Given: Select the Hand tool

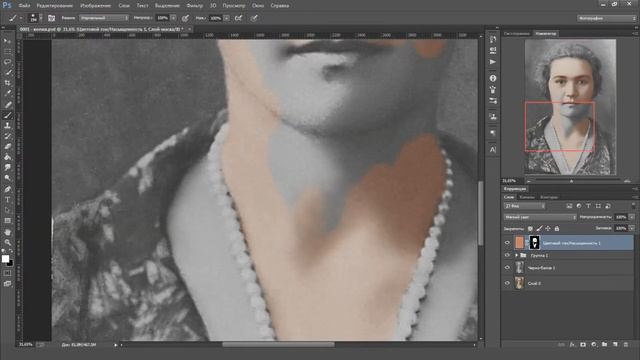Looking at the screenshot, I should (x=7, y=232).
